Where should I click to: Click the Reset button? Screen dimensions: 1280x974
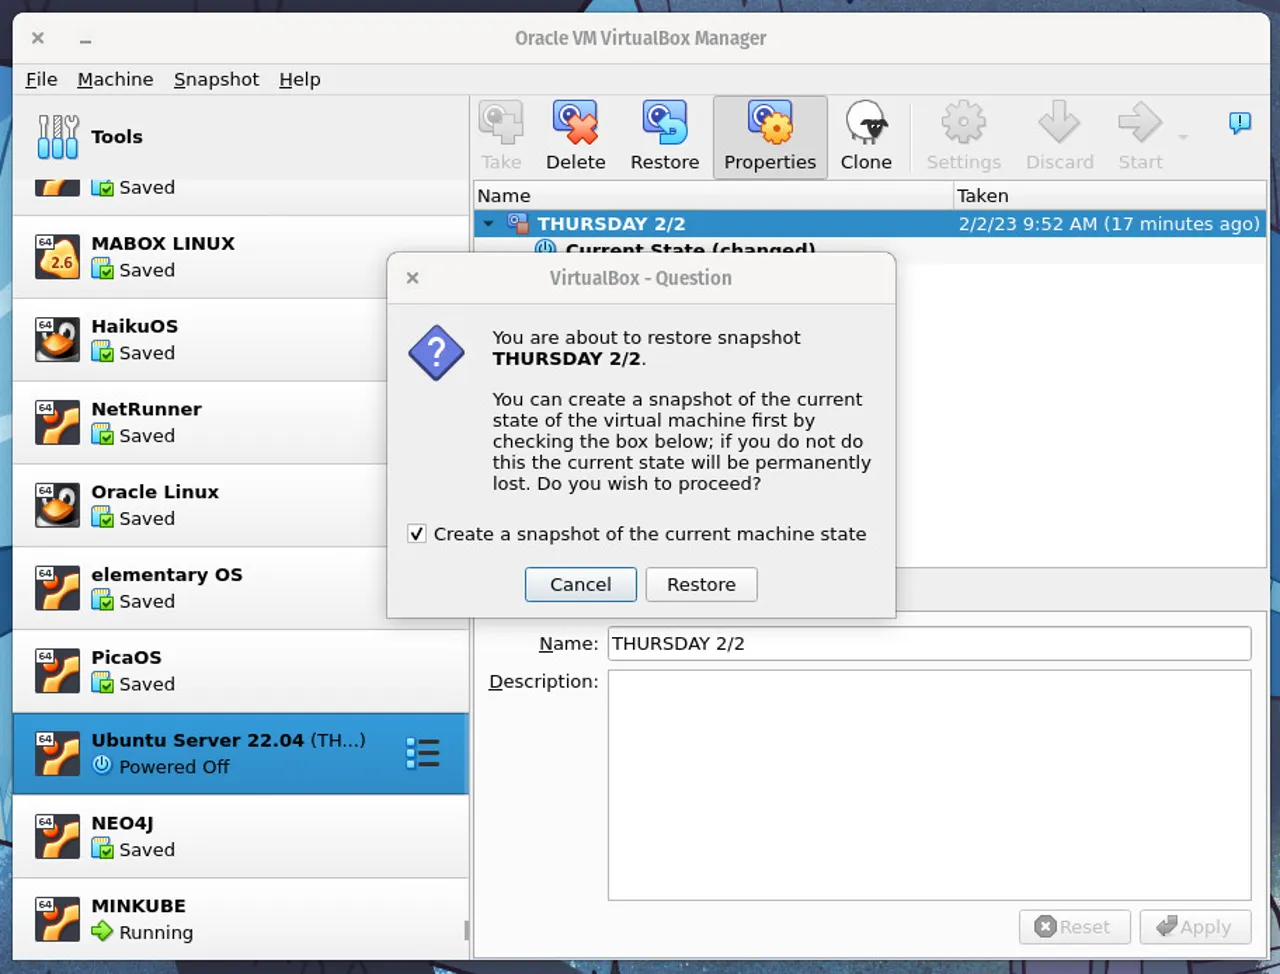1074,927
